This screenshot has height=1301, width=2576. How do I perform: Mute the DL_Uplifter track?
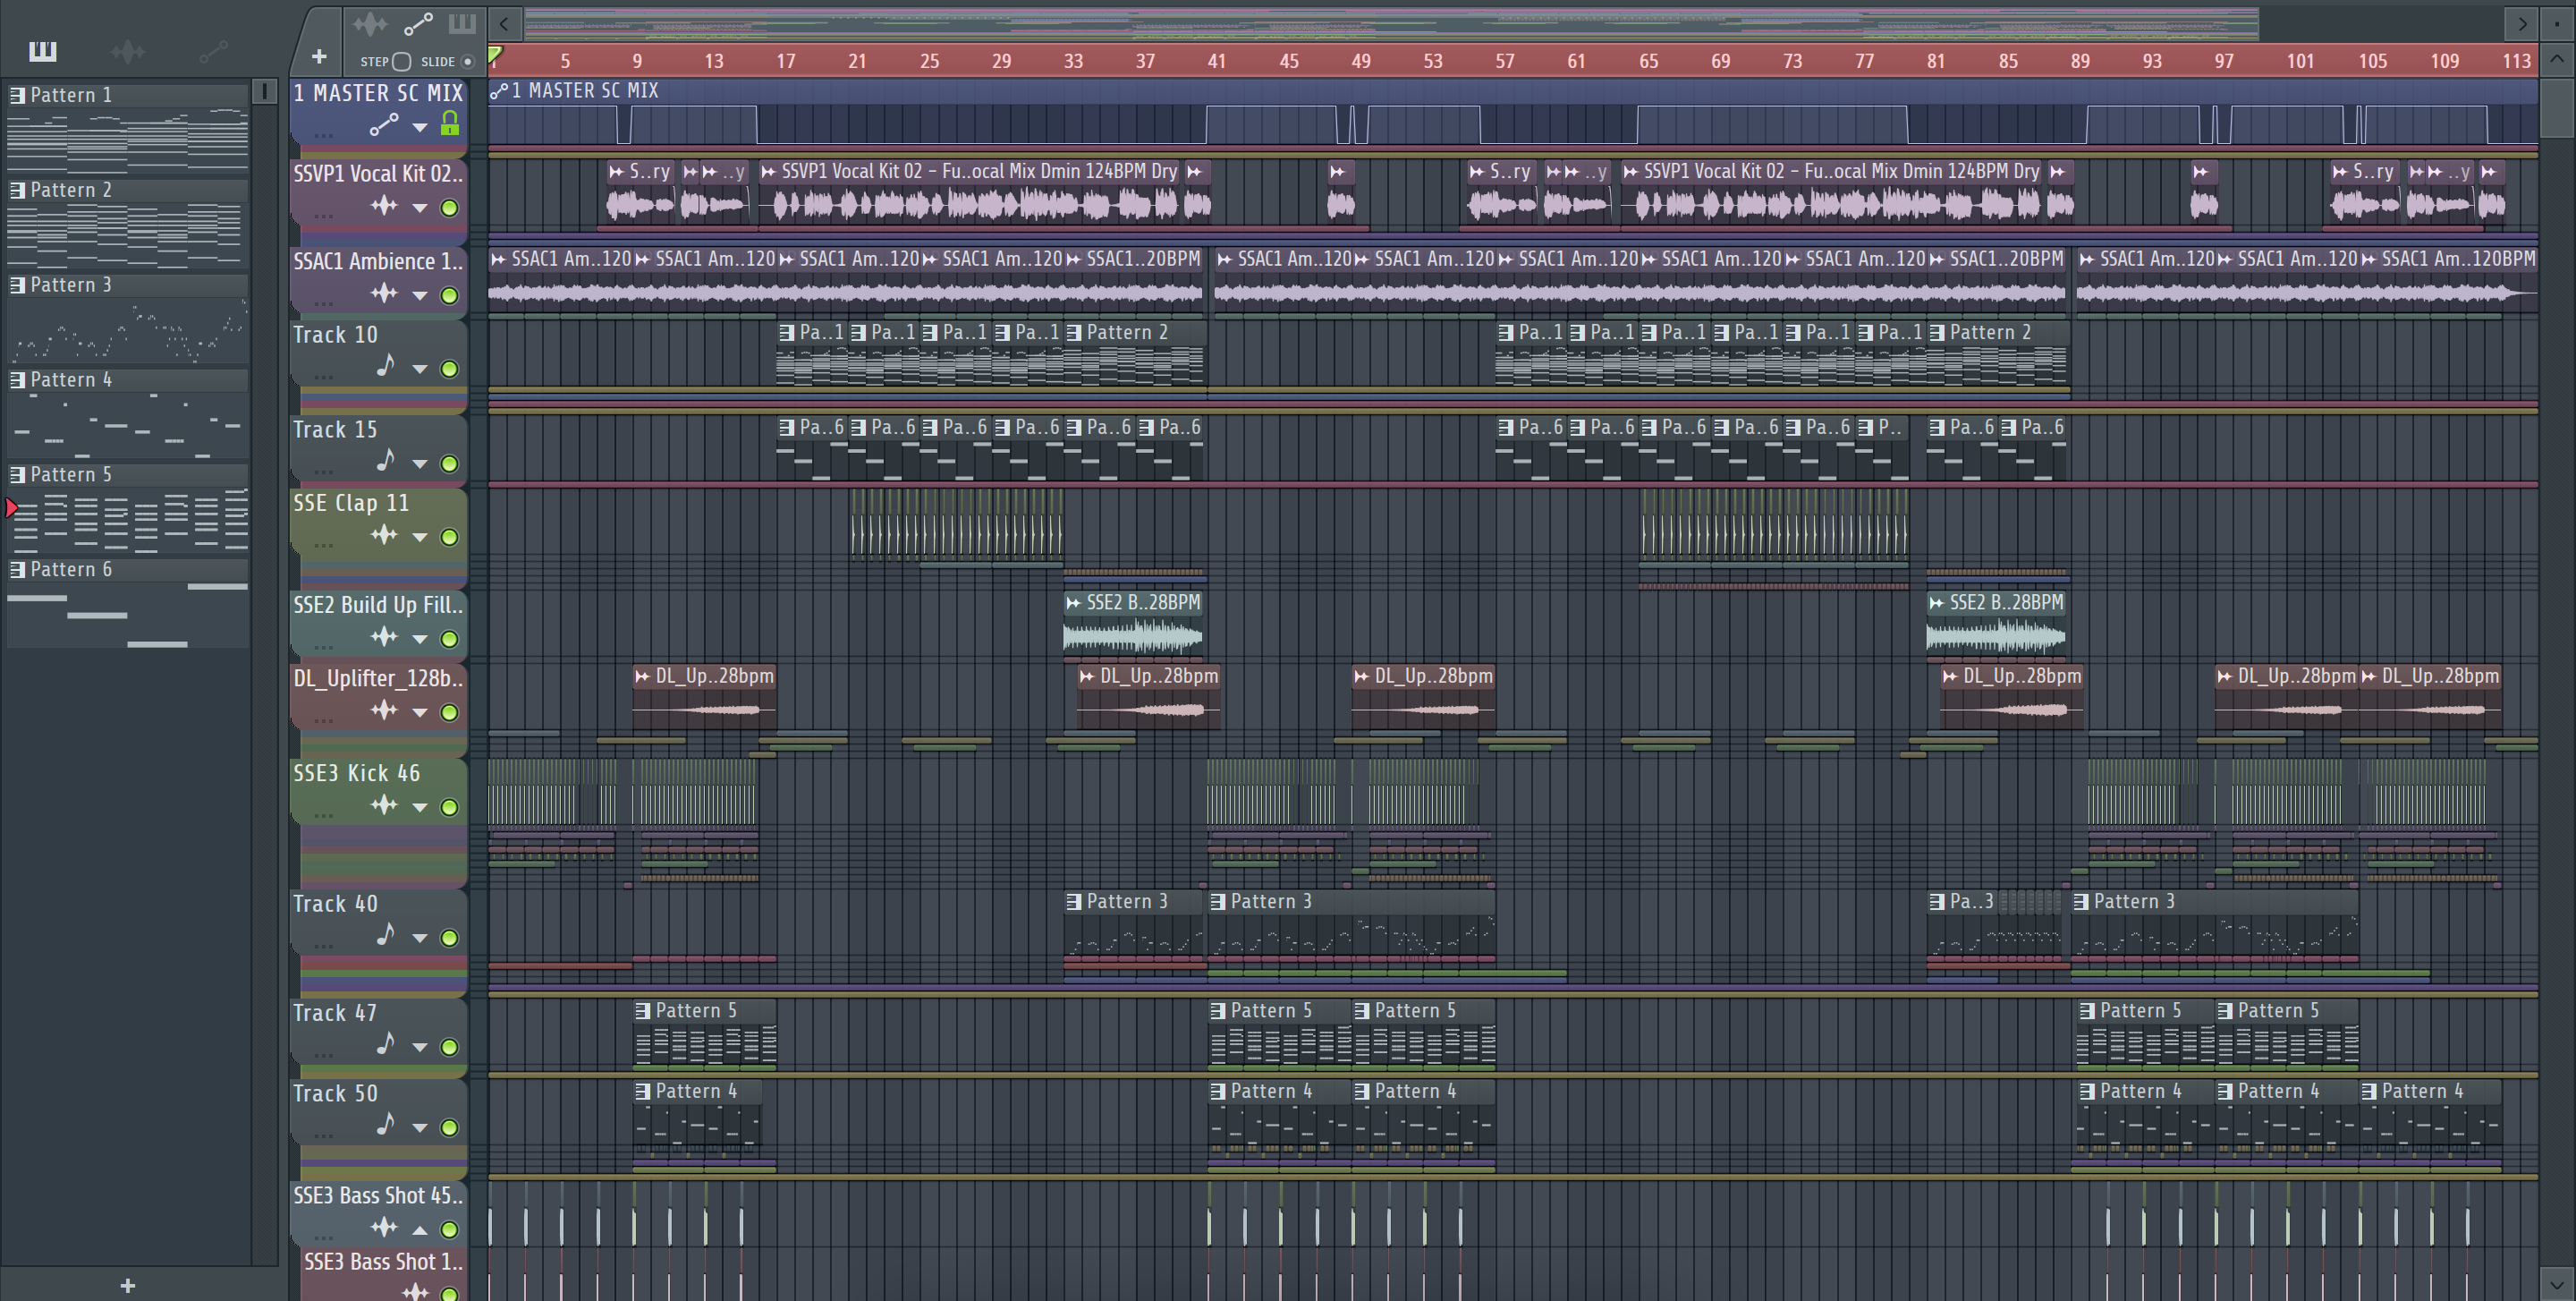(x=450, y=712)
